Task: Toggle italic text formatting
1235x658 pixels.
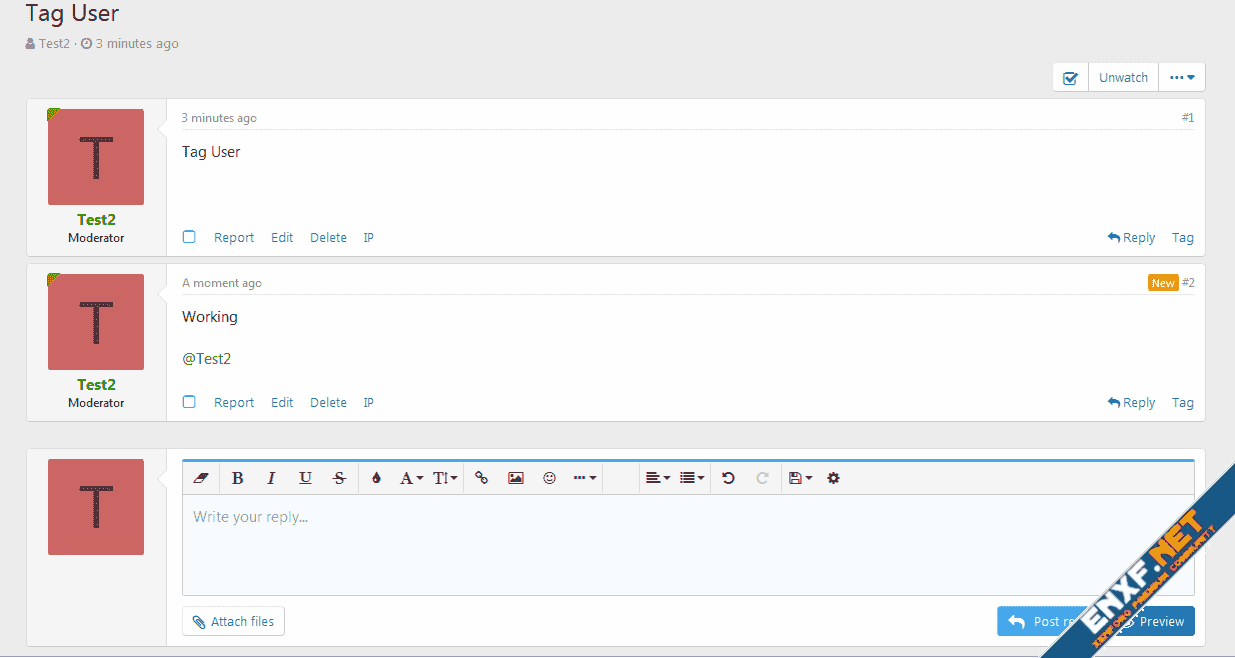Action: pos(271,478)
